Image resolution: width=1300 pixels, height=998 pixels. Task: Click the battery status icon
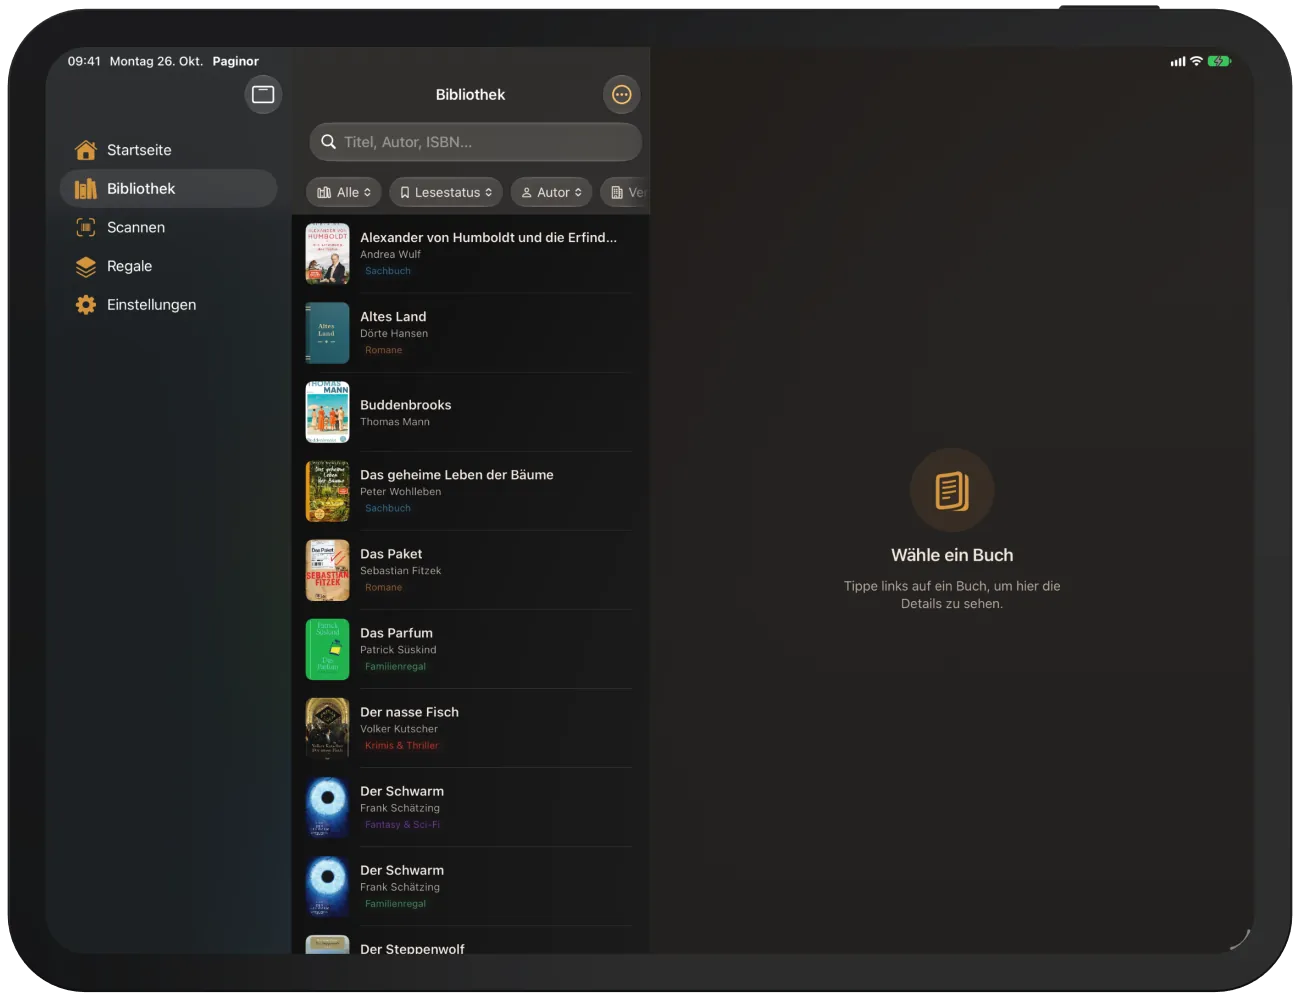(1219, 61)
